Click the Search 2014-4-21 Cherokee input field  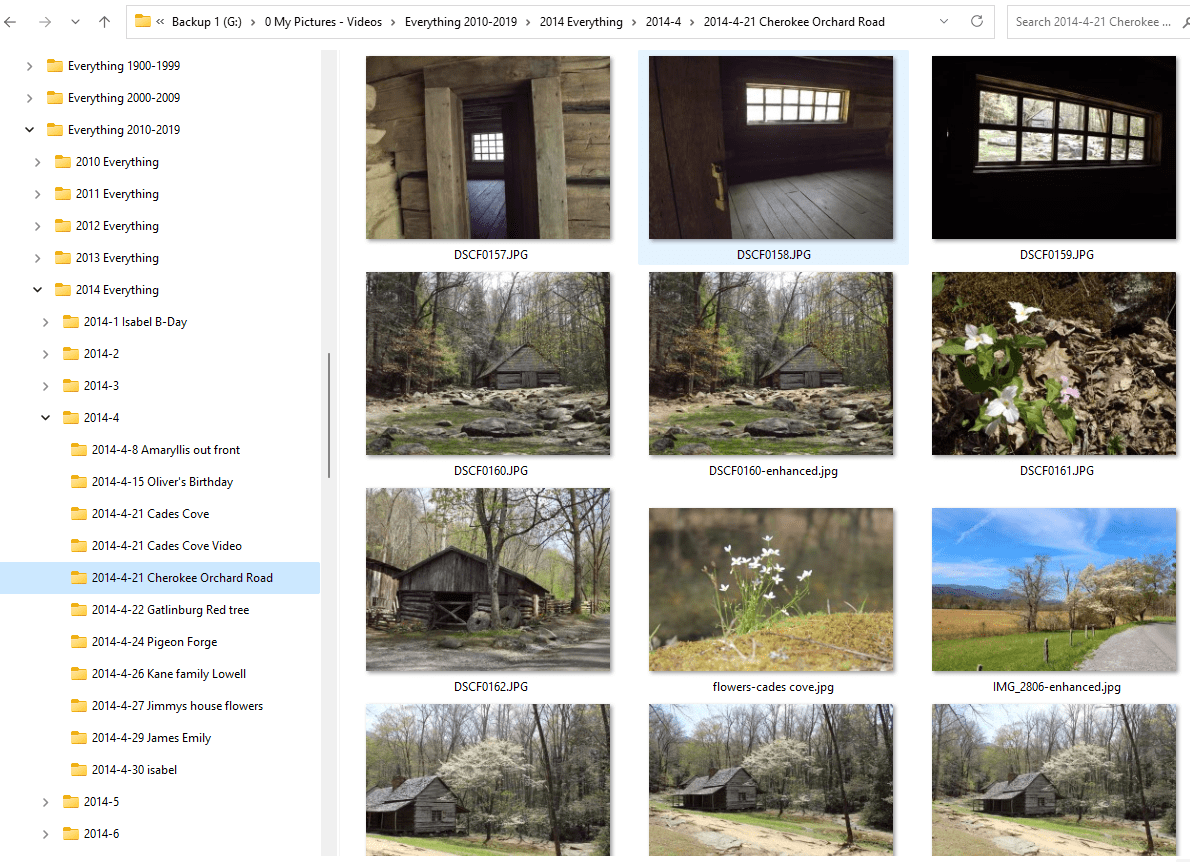click(x=1095, y=21)
